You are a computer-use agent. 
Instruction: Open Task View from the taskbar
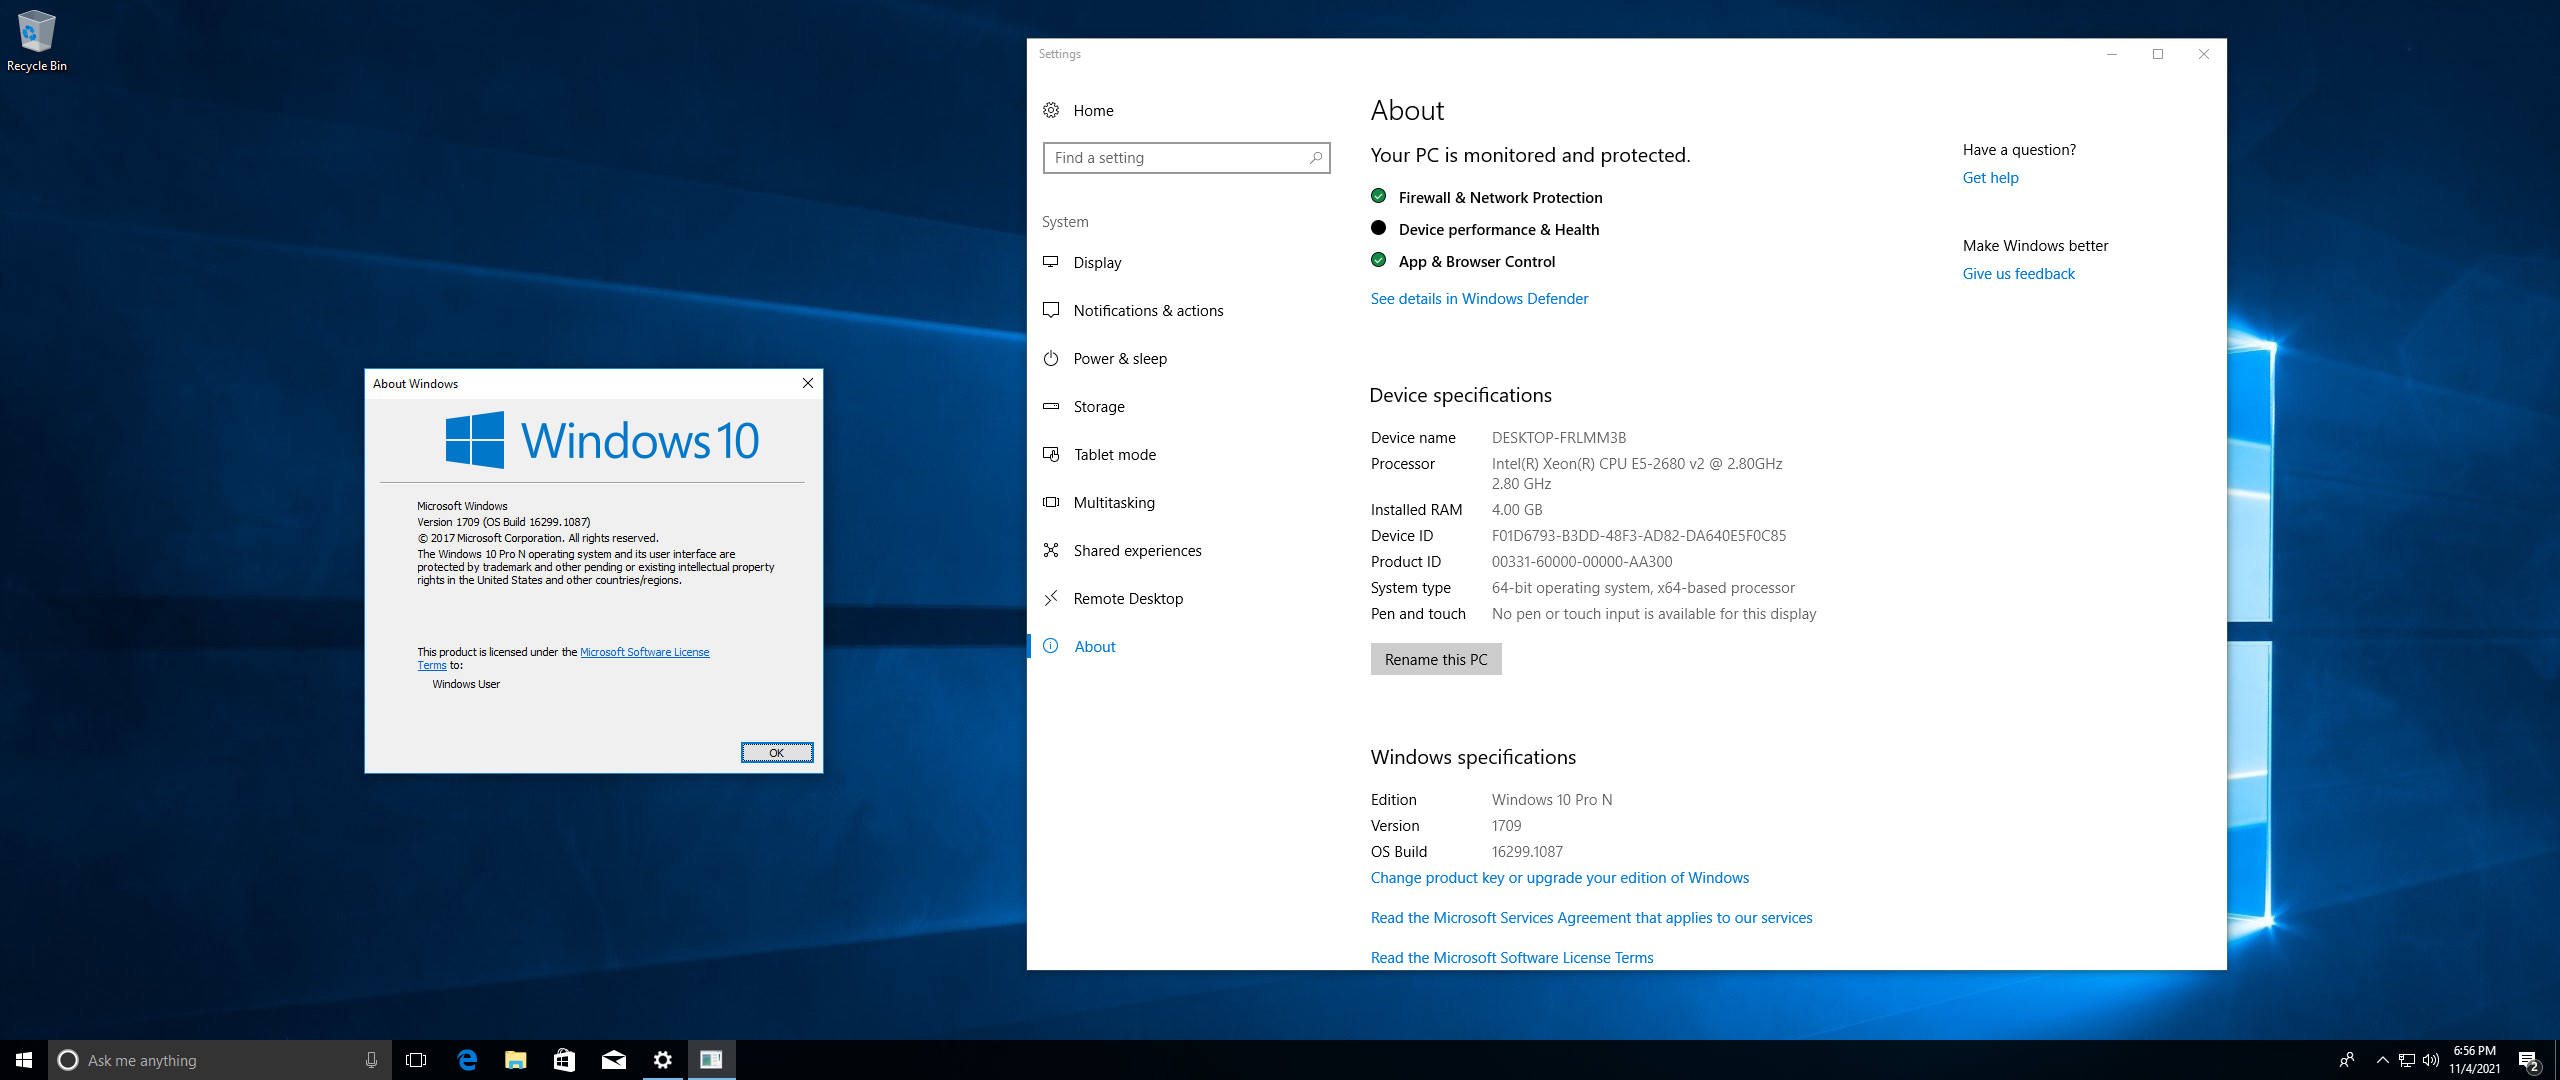416,1060
